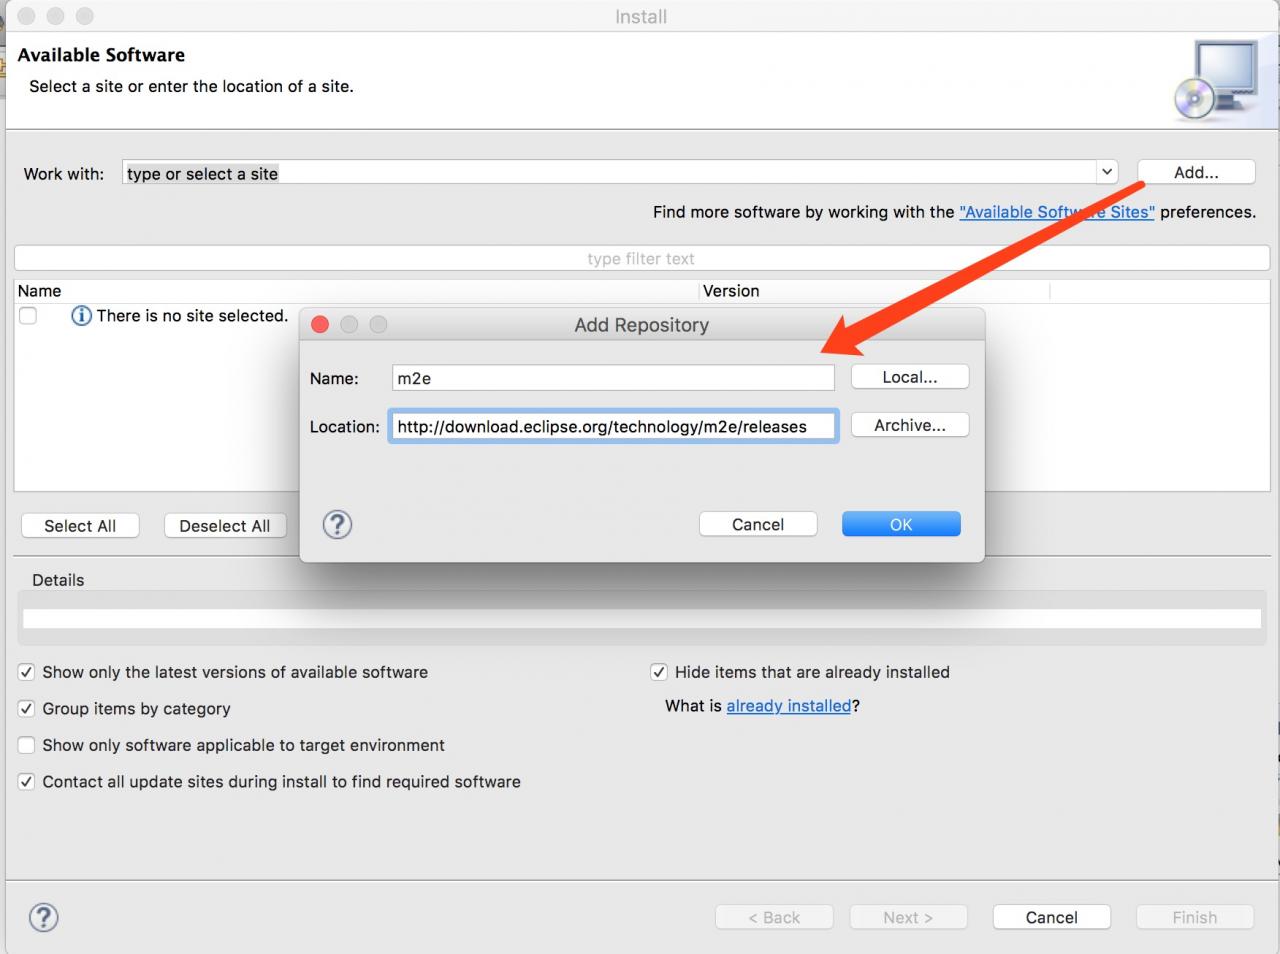Toggle Show only the latest versions checkbox
Viewport: 1280px width, 954px height.
coord(27,672)
